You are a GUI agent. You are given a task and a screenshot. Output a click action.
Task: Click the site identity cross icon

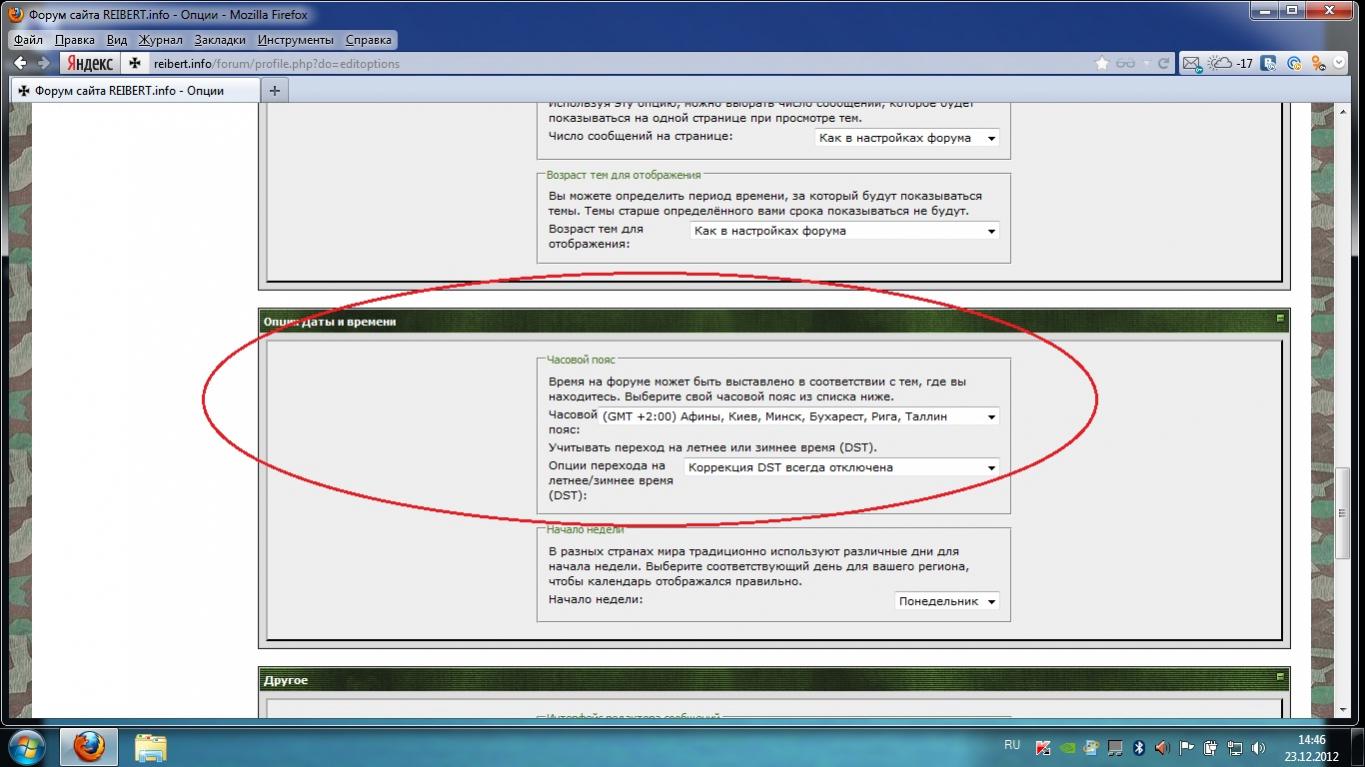pyautogui.click(x=136, y=63)
